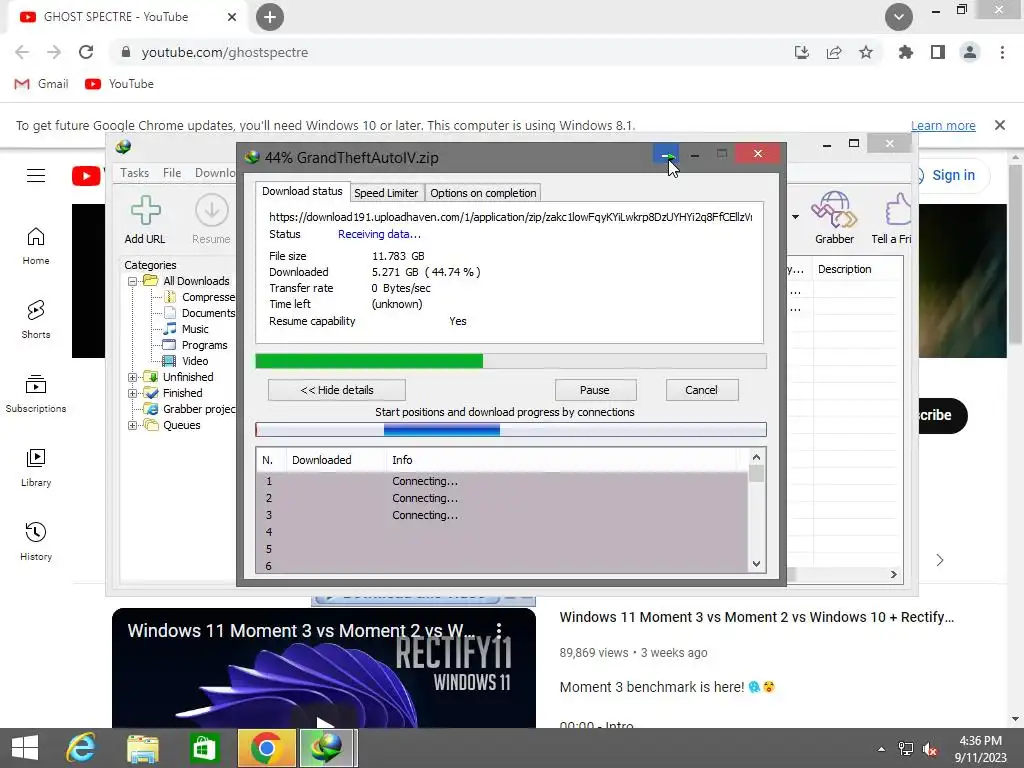Collapse All Downloads tree node

[133, 281]
